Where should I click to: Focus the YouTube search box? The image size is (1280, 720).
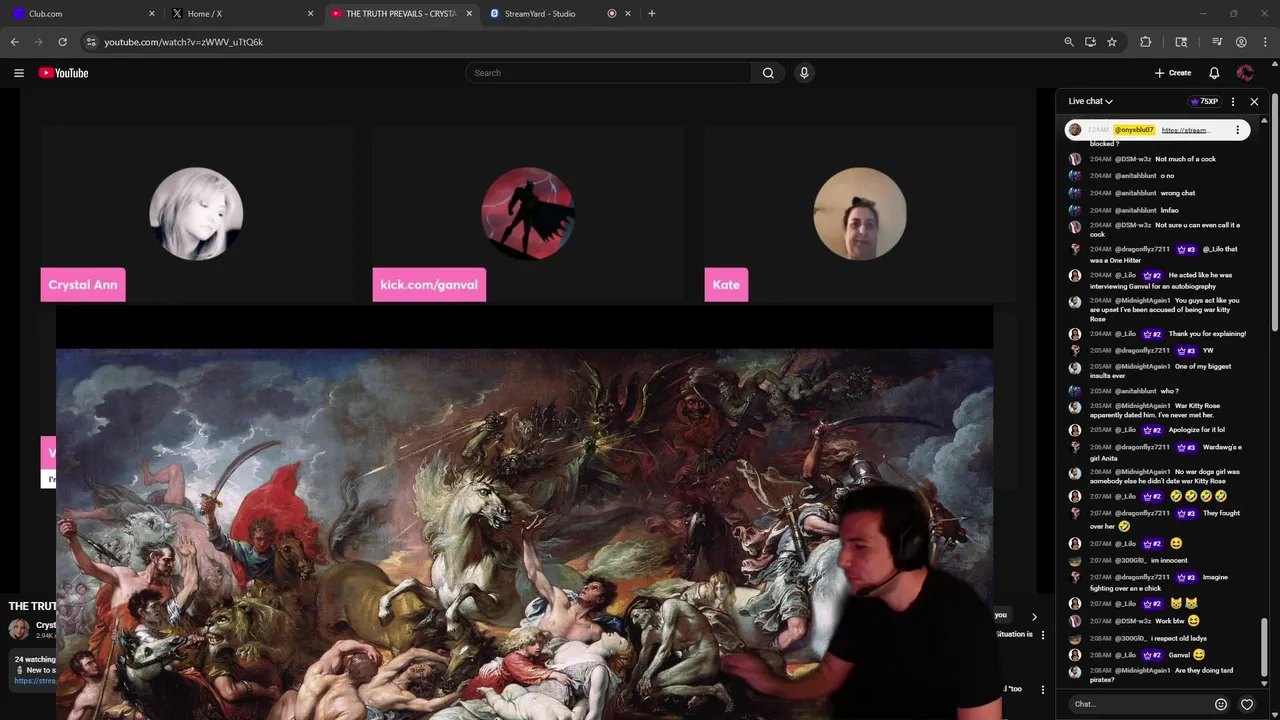[x=608, y=73]
